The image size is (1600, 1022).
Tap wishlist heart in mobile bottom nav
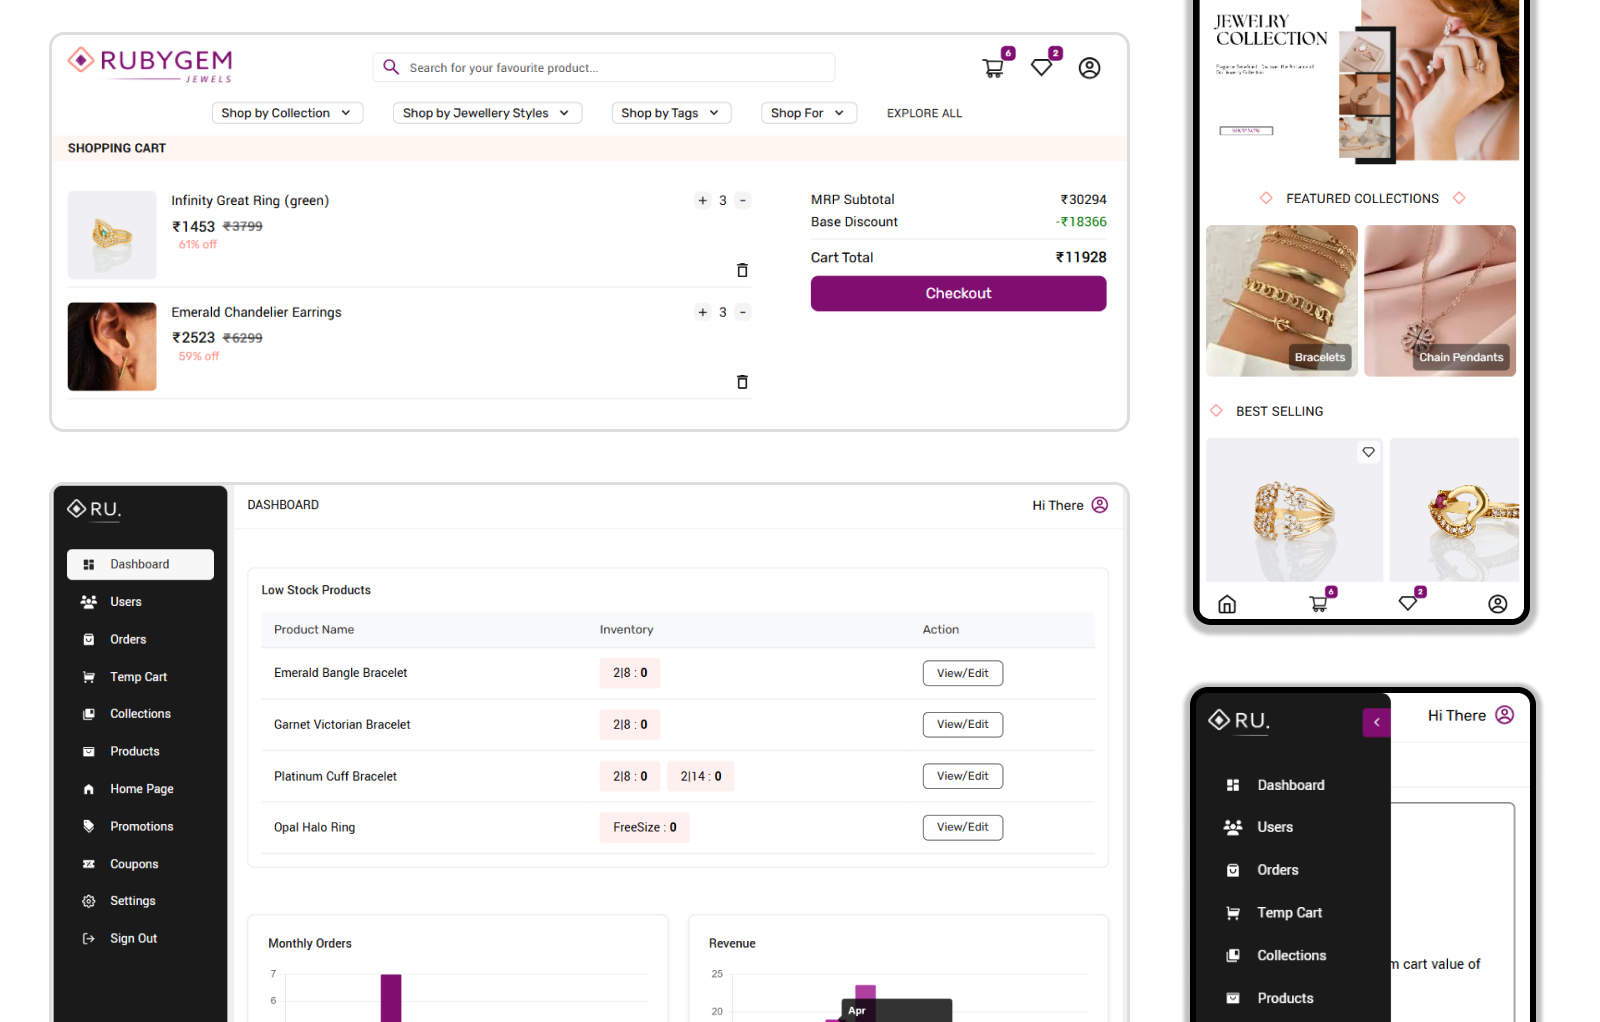pos(1408,604)
